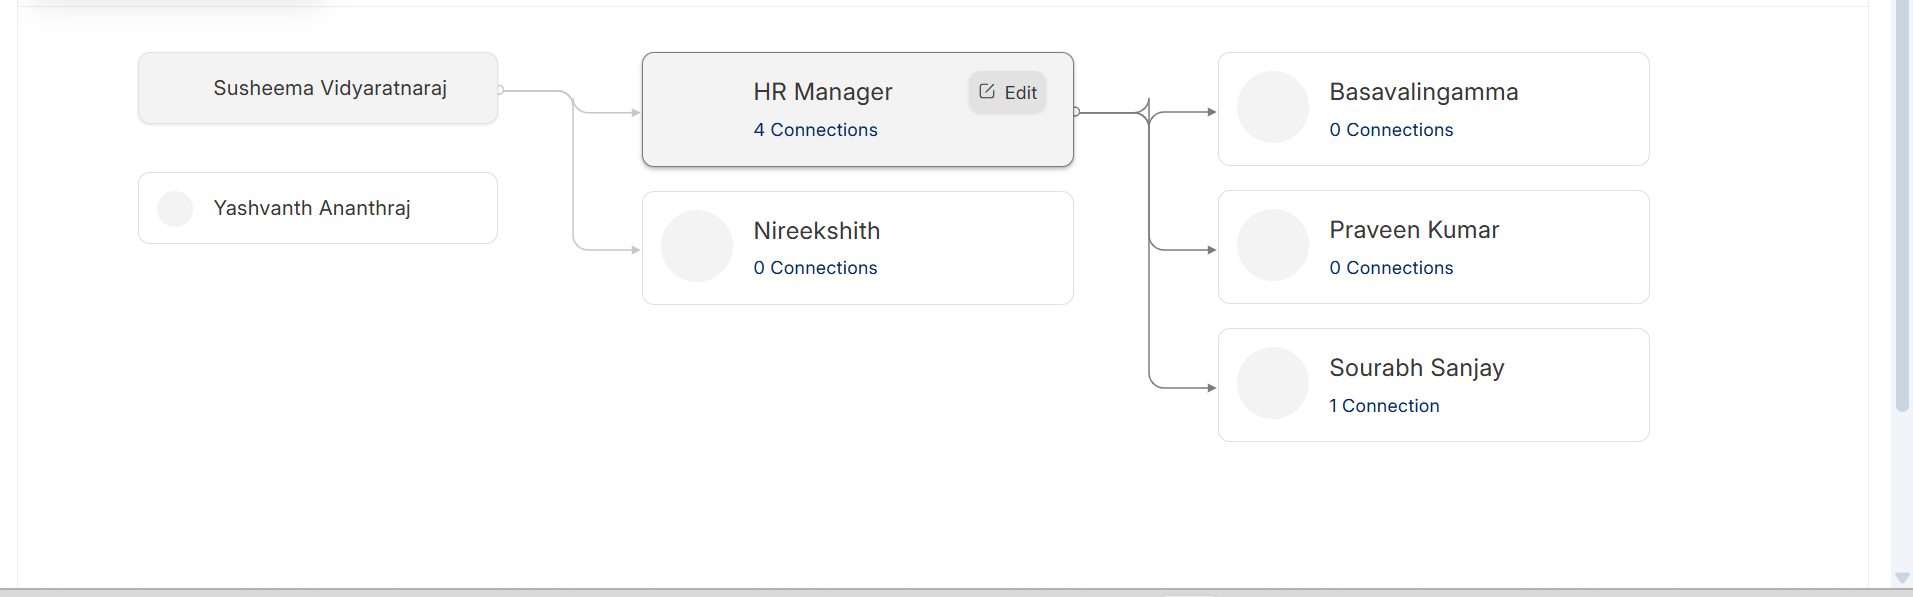
Task: Choose the Sourabh Sanjay name text
Action: click(x=1416, y=368)
